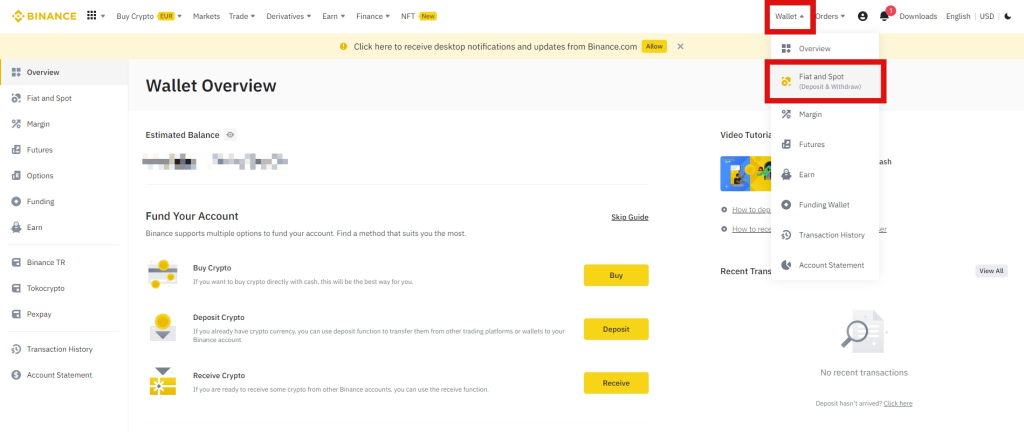This screenshot has height=432, width=1024.
Task: Open the USD currency selector
Action: (x=986, y=16)
